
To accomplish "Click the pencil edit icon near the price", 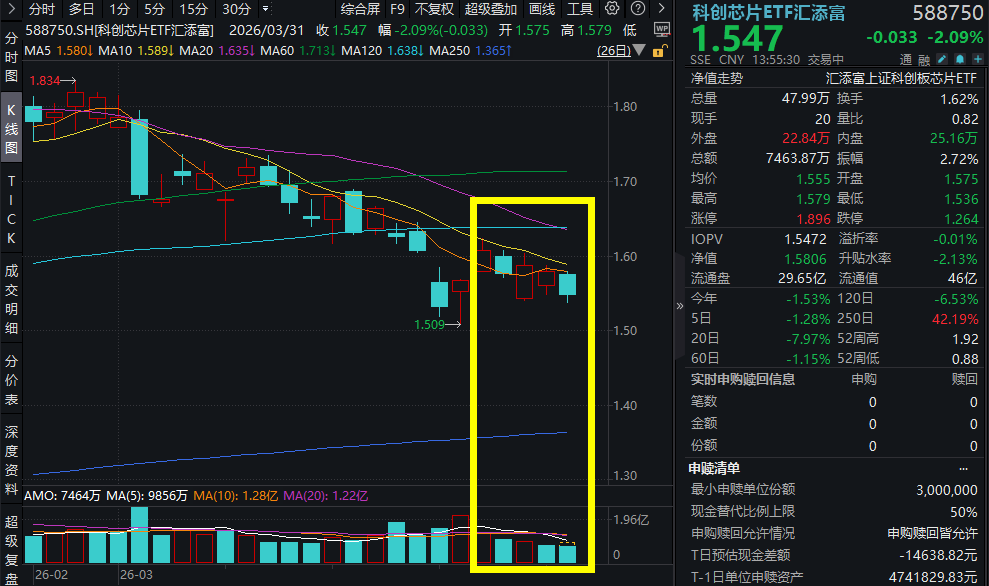I will pos(942,59).
